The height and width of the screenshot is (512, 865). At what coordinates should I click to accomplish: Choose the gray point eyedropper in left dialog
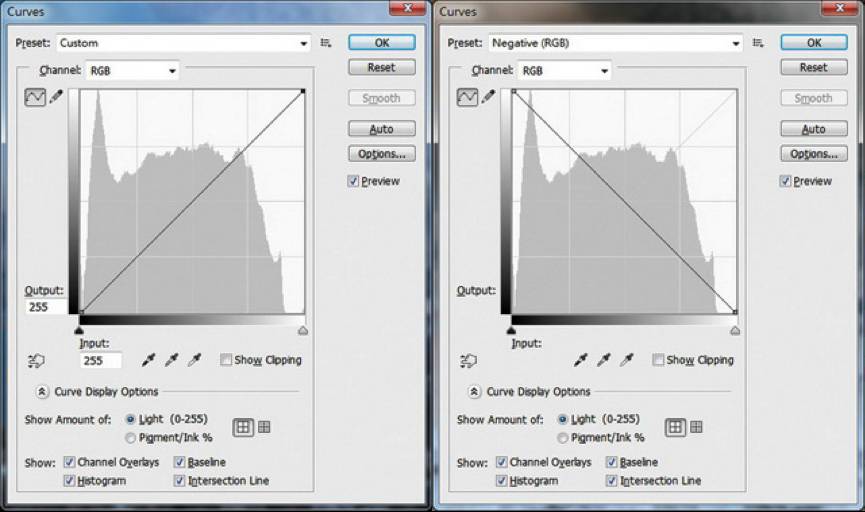[172, 360]
